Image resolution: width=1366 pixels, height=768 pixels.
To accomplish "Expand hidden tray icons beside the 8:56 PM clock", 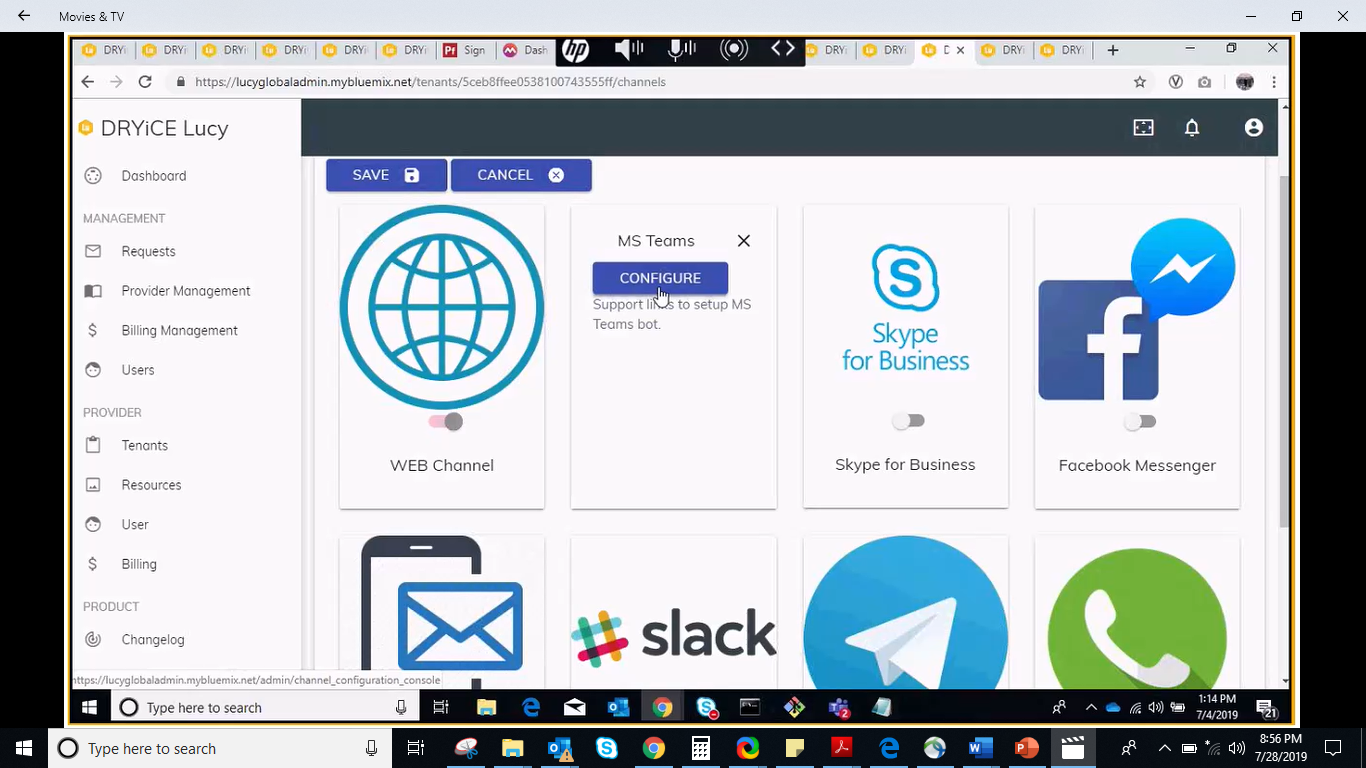I will (x=1164, y=748).
